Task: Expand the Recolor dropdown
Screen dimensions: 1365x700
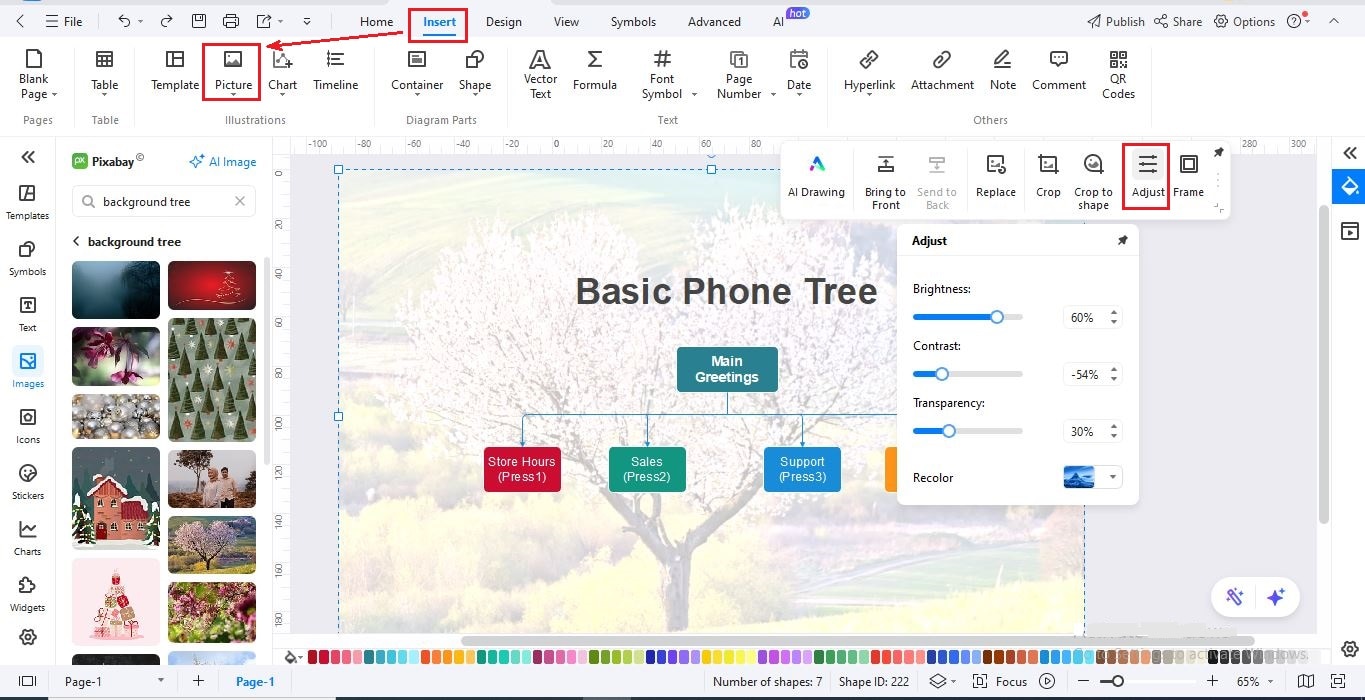Action: tap(1113, 477)
